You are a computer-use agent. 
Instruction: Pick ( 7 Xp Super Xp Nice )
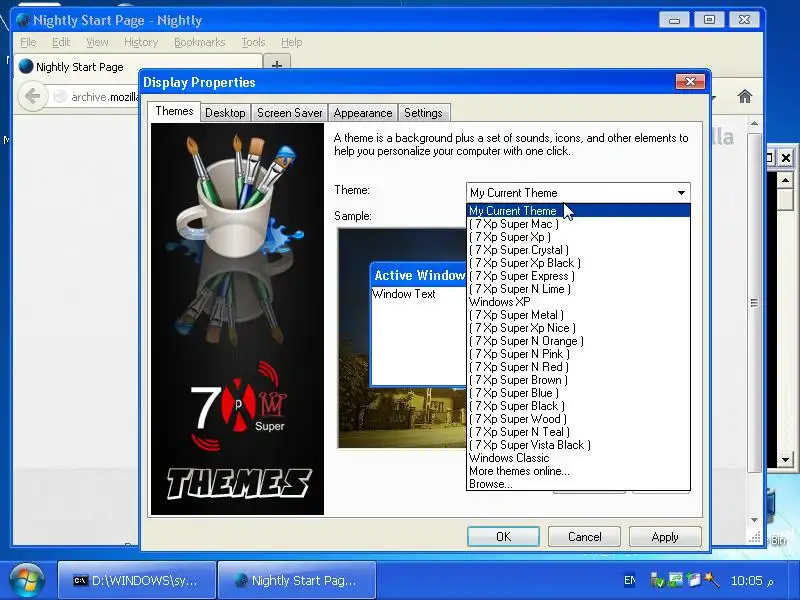(x=578, y=328)
